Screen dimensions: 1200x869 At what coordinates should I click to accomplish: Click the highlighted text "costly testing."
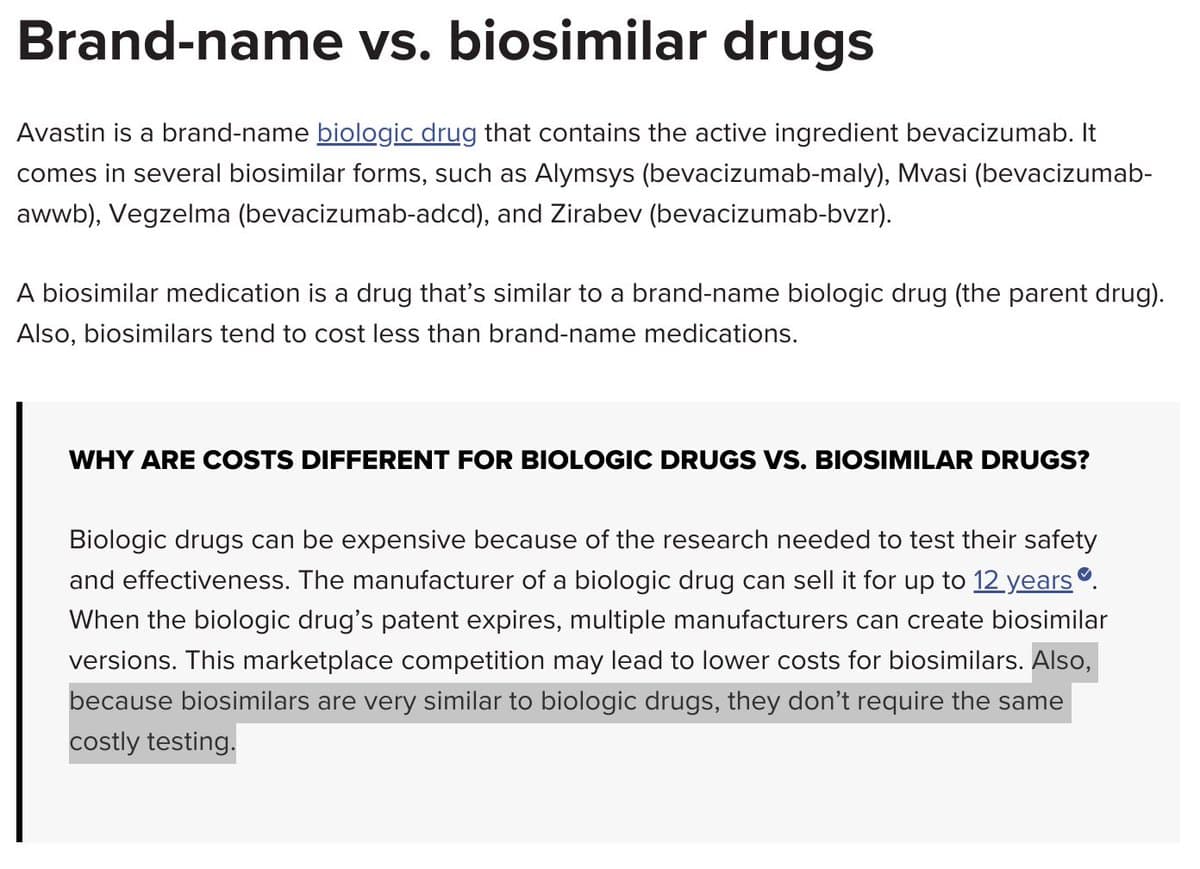(151, 742)
